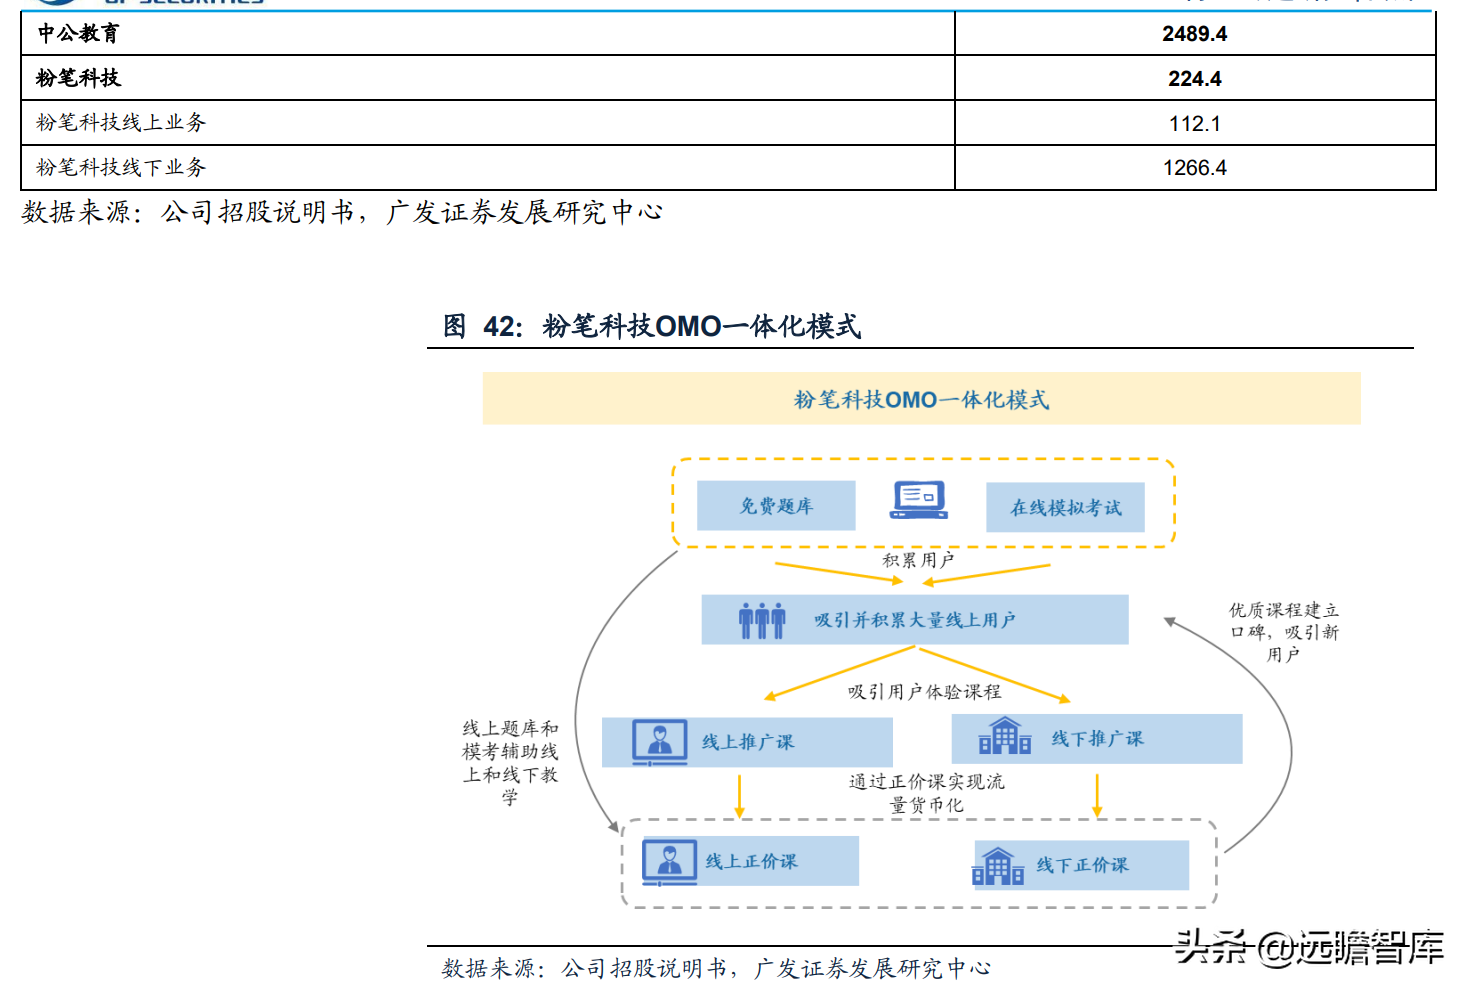
Task: Select the screen icon in 线上正价课 box
Action: [x=671, y=859]
